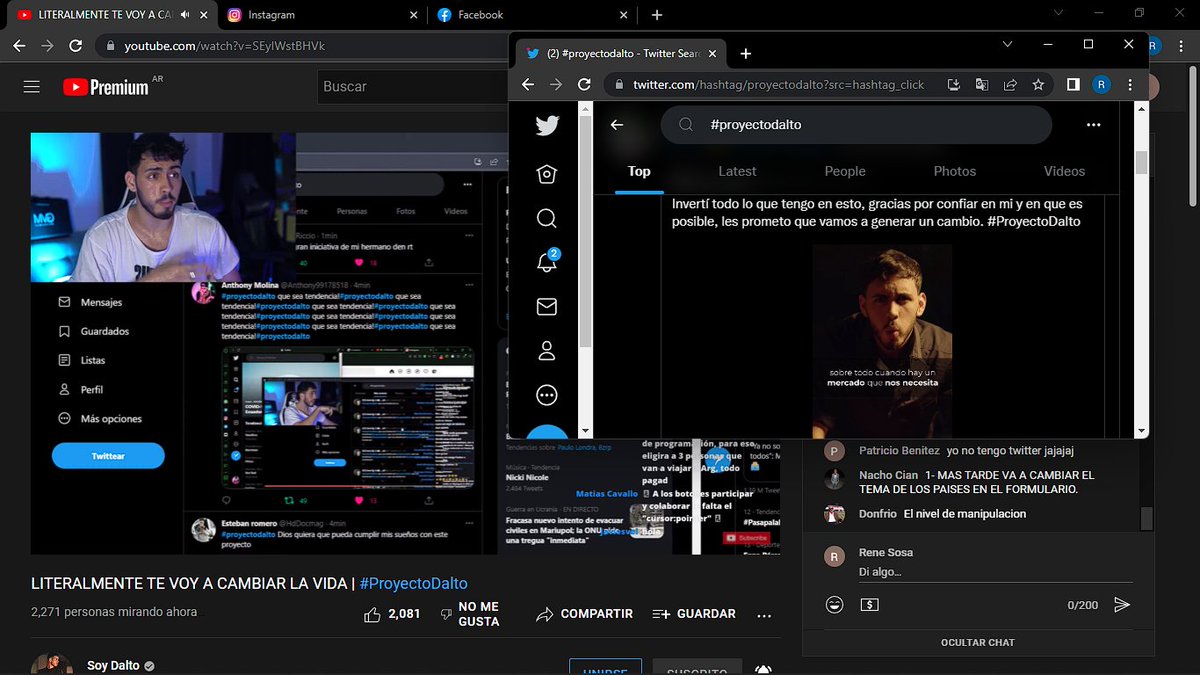Bookmark Twitter page with star icon

(1038, 85)
